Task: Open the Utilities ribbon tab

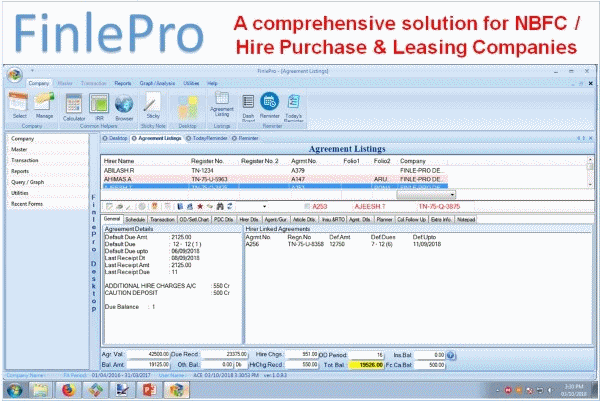Action: (191, 83)
